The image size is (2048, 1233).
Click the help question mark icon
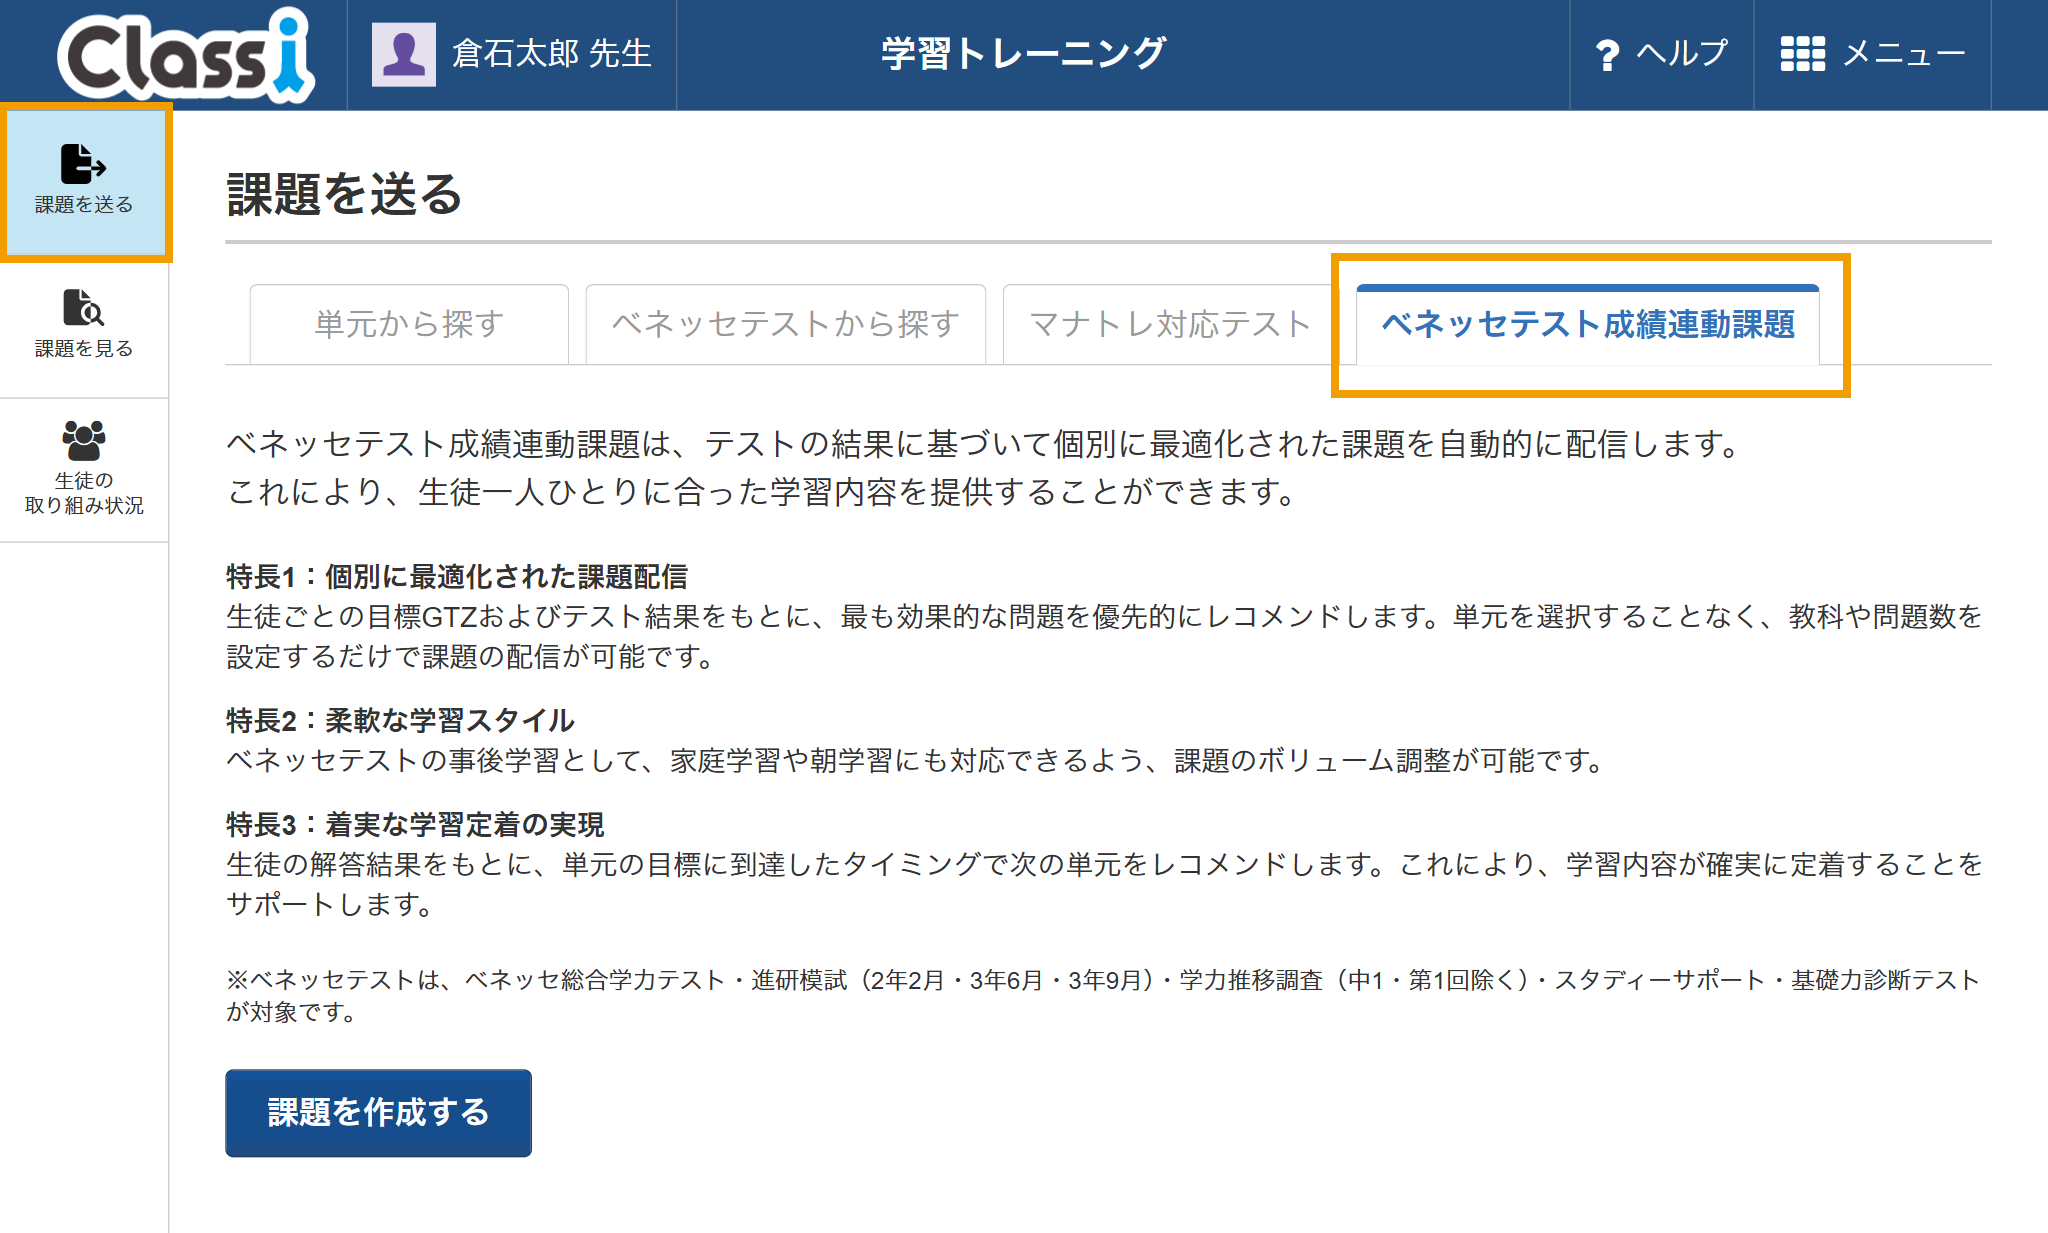pyautogui.click(x=1607, y=55)
